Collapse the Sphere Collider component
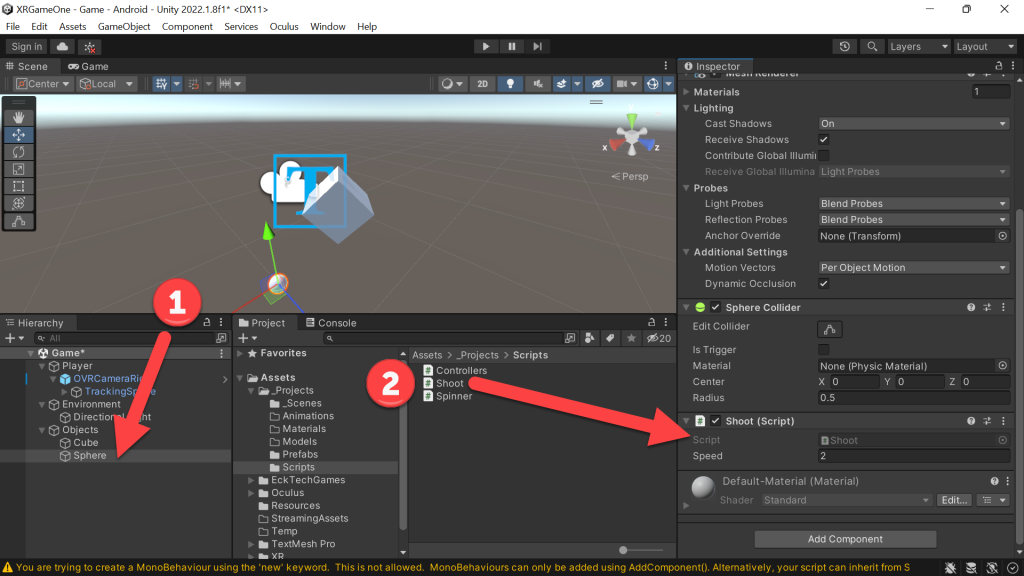 point(686,308)
